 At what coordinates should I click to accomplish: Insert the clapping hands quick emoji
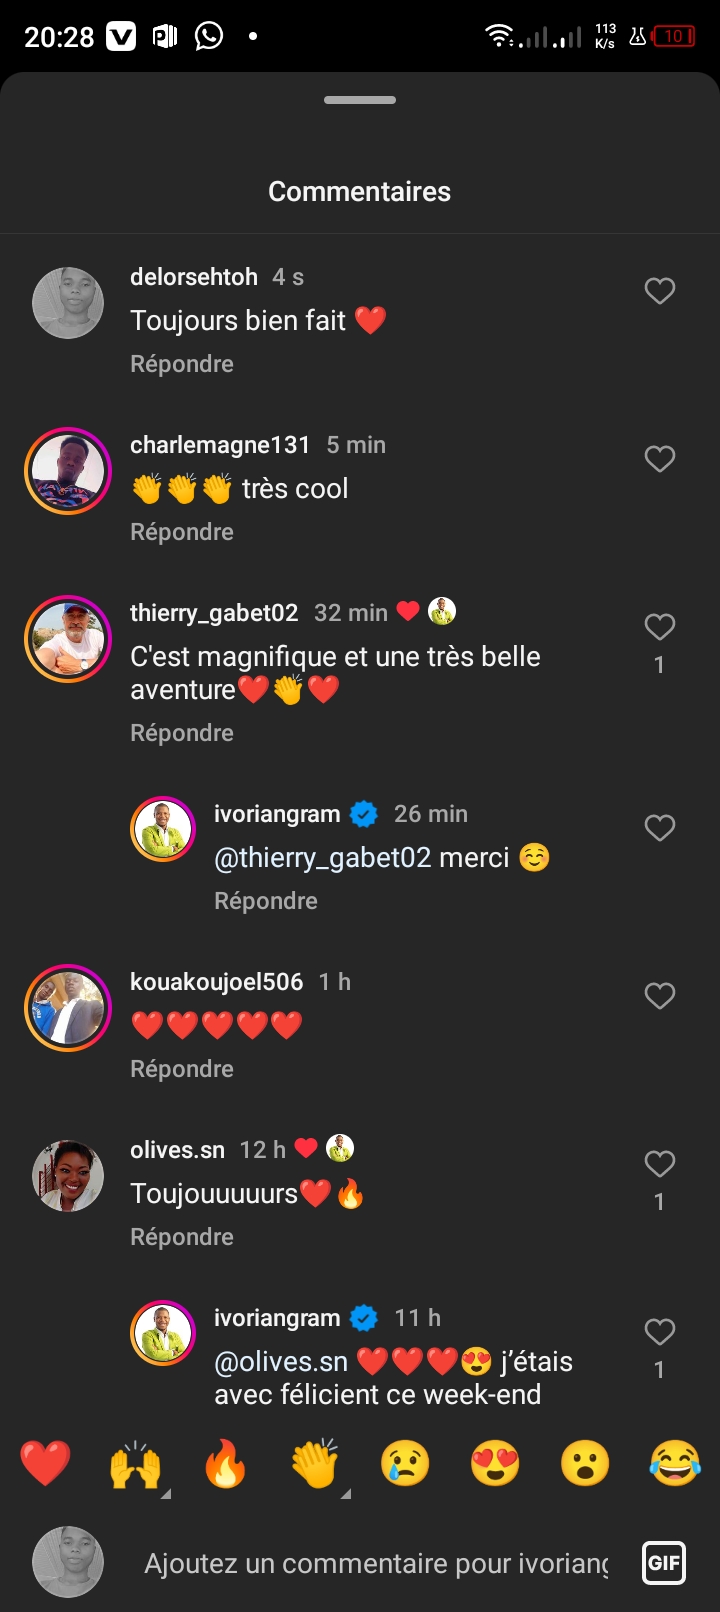(315, 1464)
